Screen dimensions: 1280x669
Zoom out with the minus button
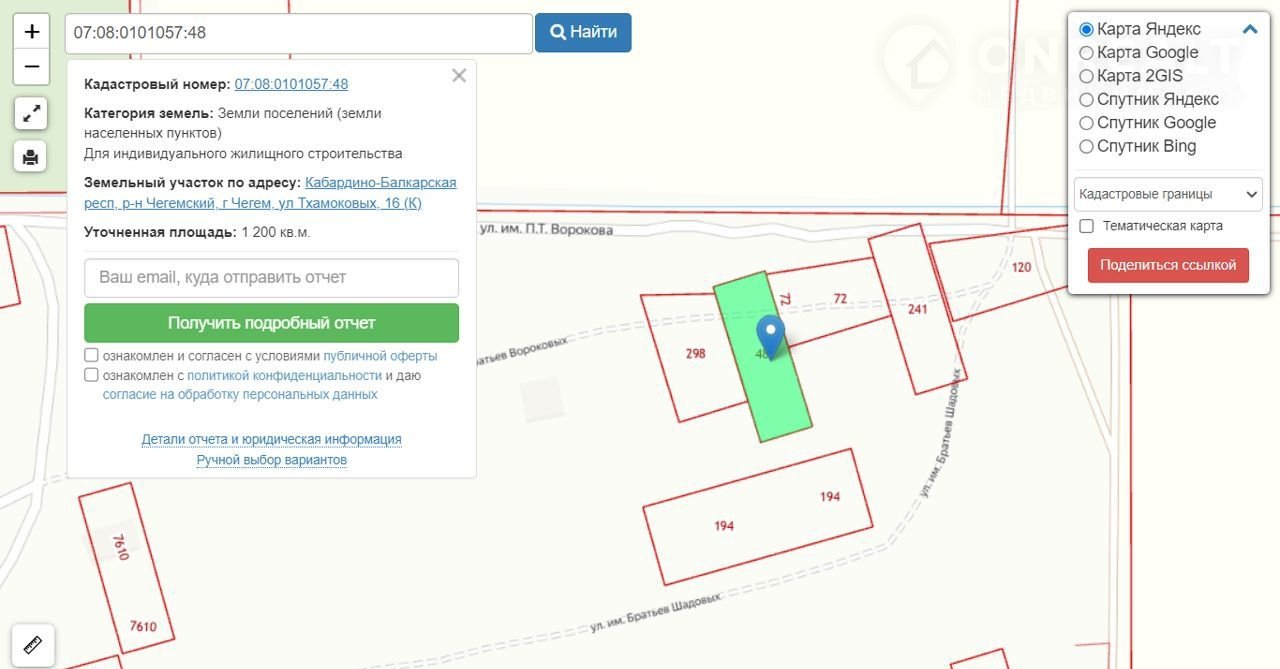(31, 67)
